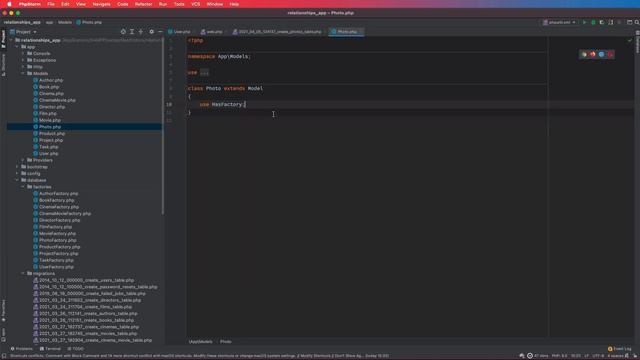Open Project panel settings gear
The height and width of the screenshot is (360, 640).
point(151,31)
